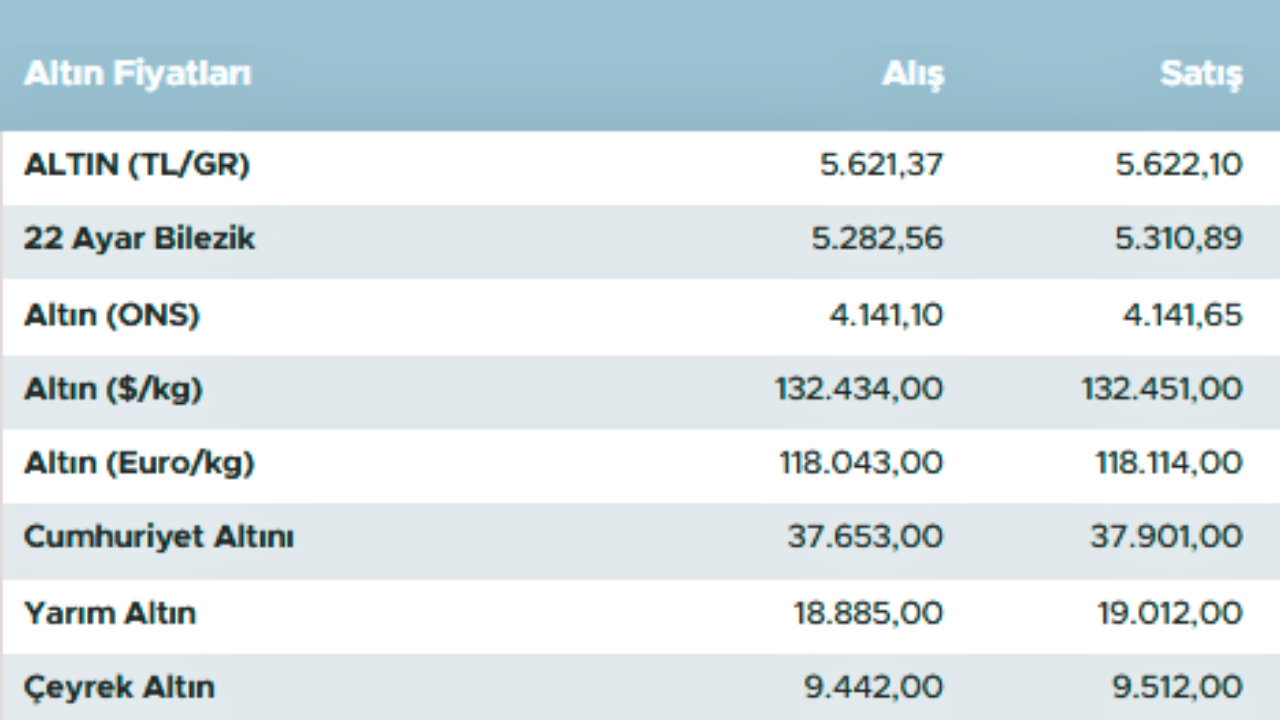Viewport: 1280px width, 720px height.
Task: Select the 22 Ayar Bilezik row label
Action: (140, 239)
